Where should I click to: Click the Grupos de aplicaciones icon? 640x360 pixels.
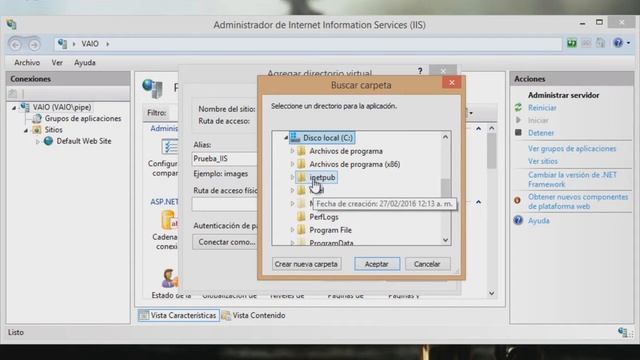pos(37,118)
